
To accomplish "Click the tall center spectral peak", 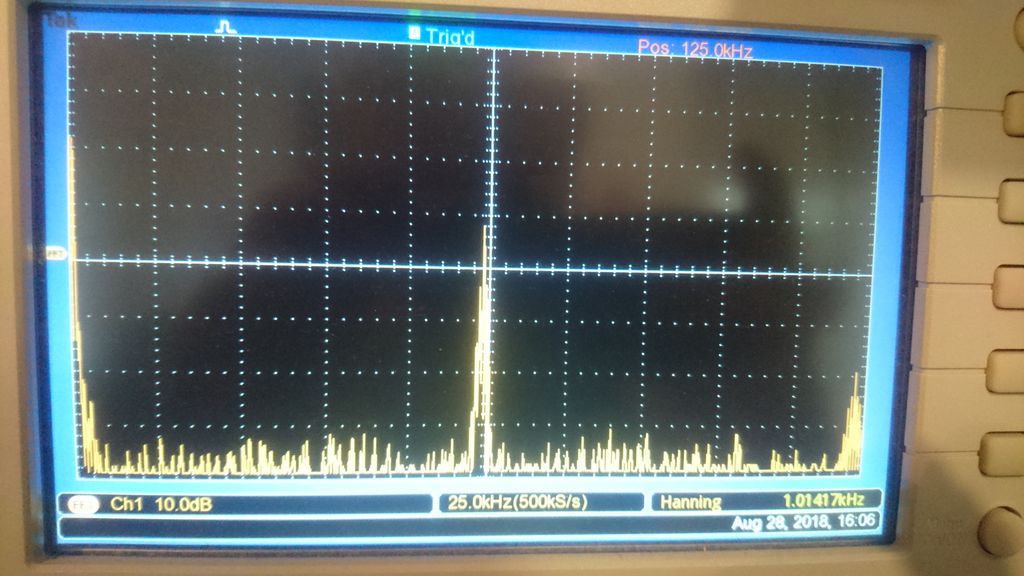I will (x=483, y=349).
